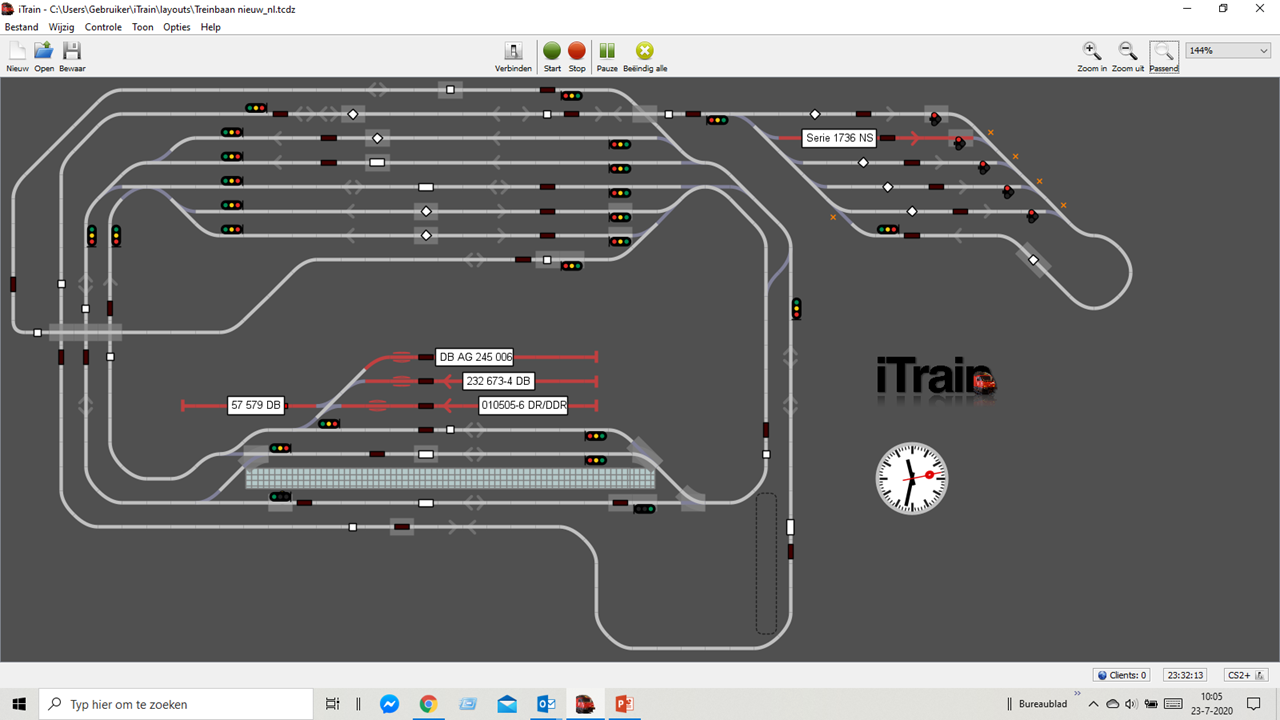
Task: Open the Mail app from taskbar
Action: 507,704
